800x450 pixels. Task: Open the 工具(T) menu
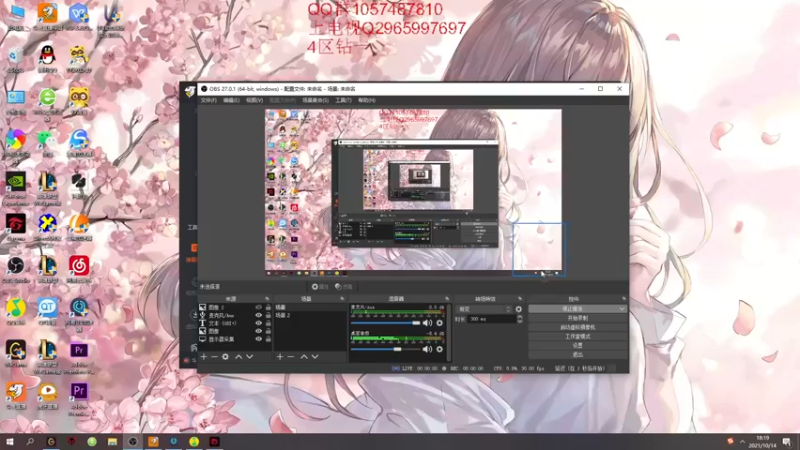click(343, 101)
